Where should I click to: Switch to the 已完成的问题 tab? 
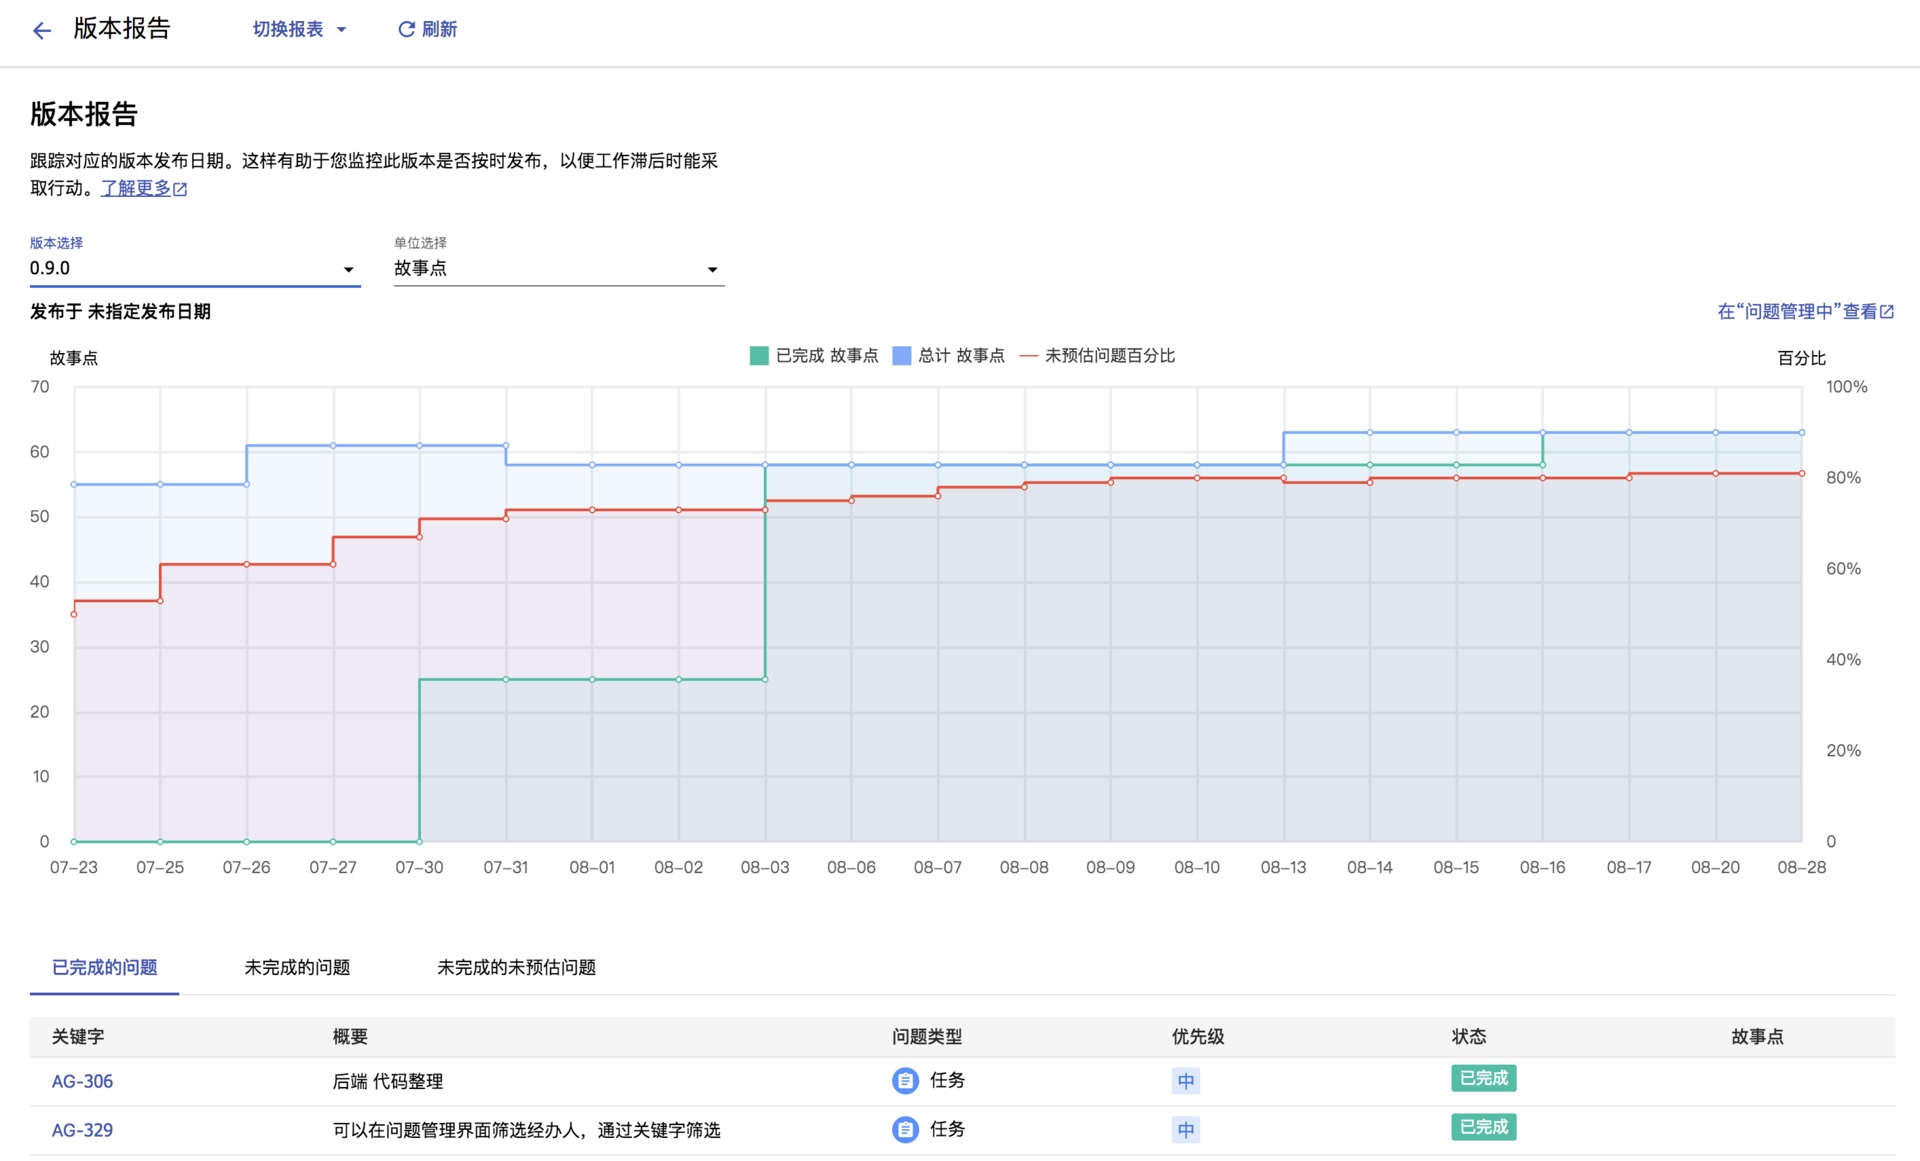(x=105, y=967)
